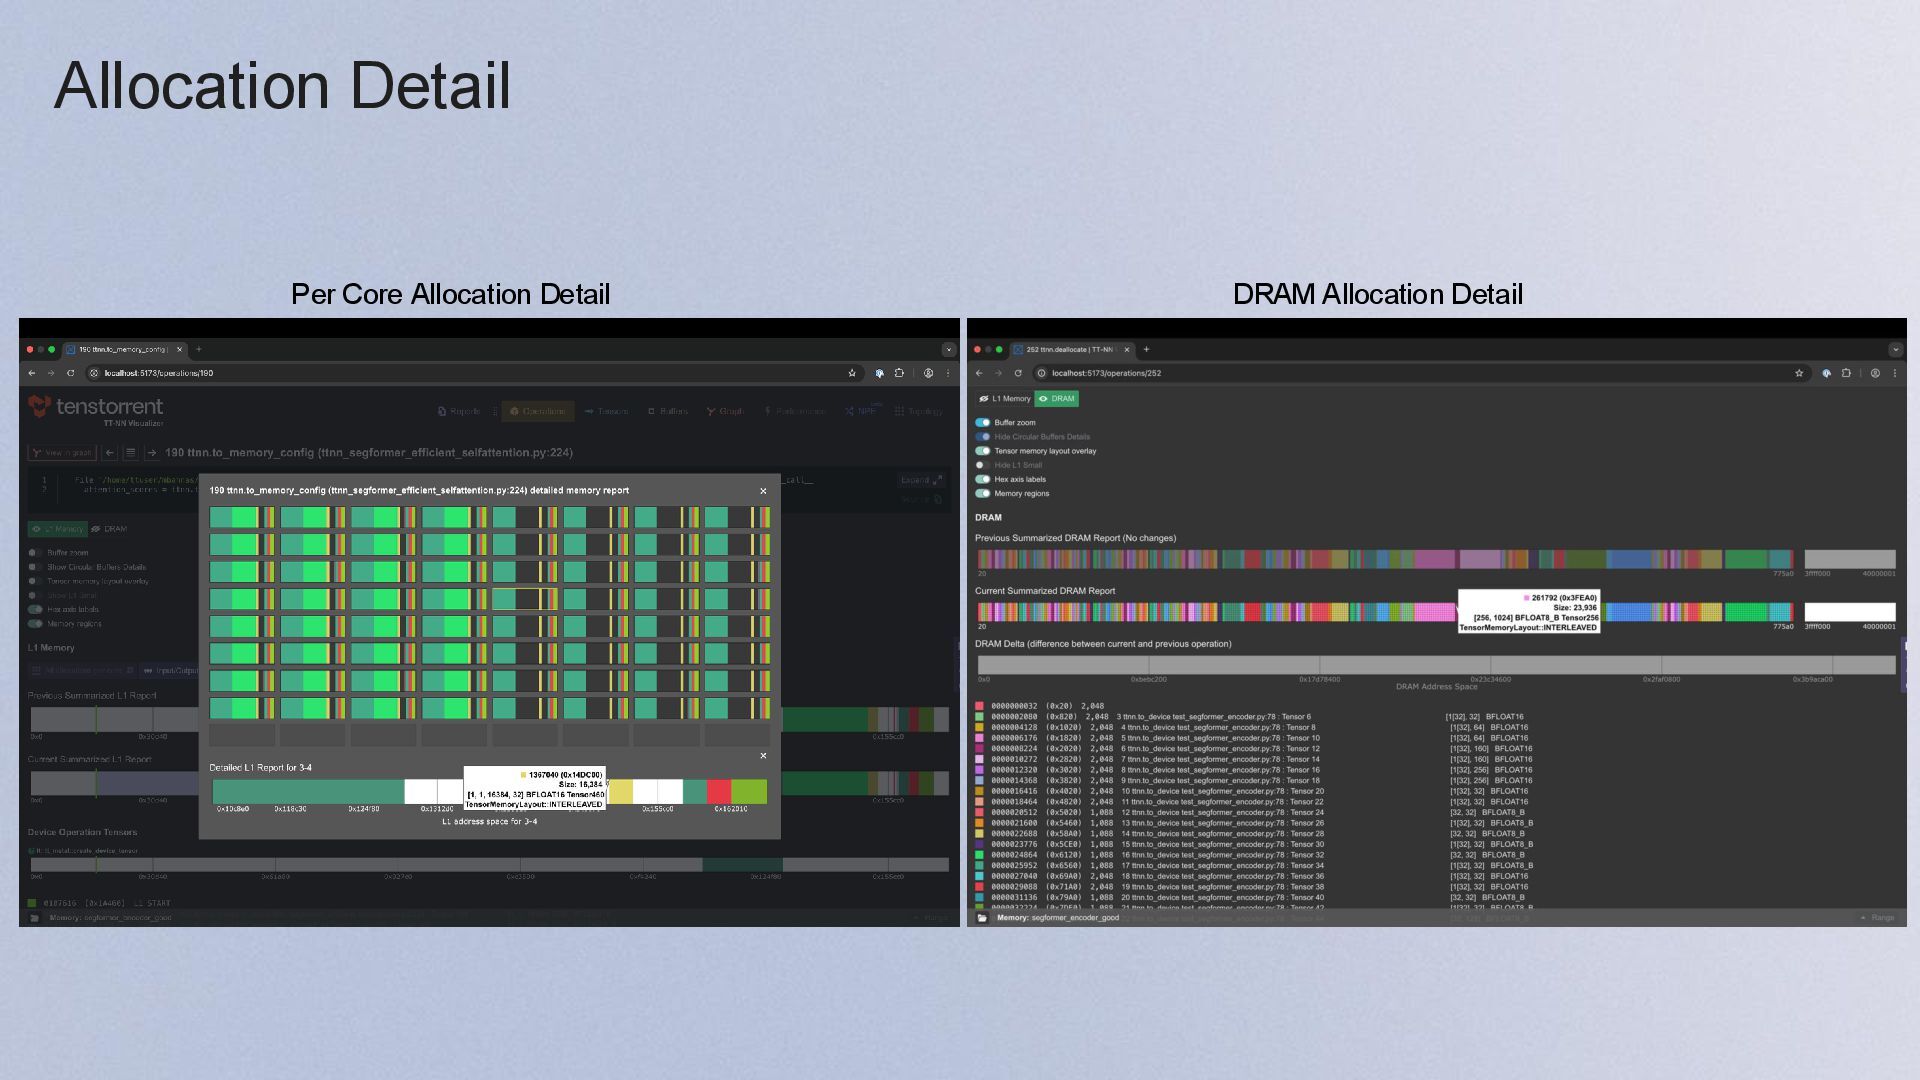Expand the Range control in bottom bar

pos(1877,918)
